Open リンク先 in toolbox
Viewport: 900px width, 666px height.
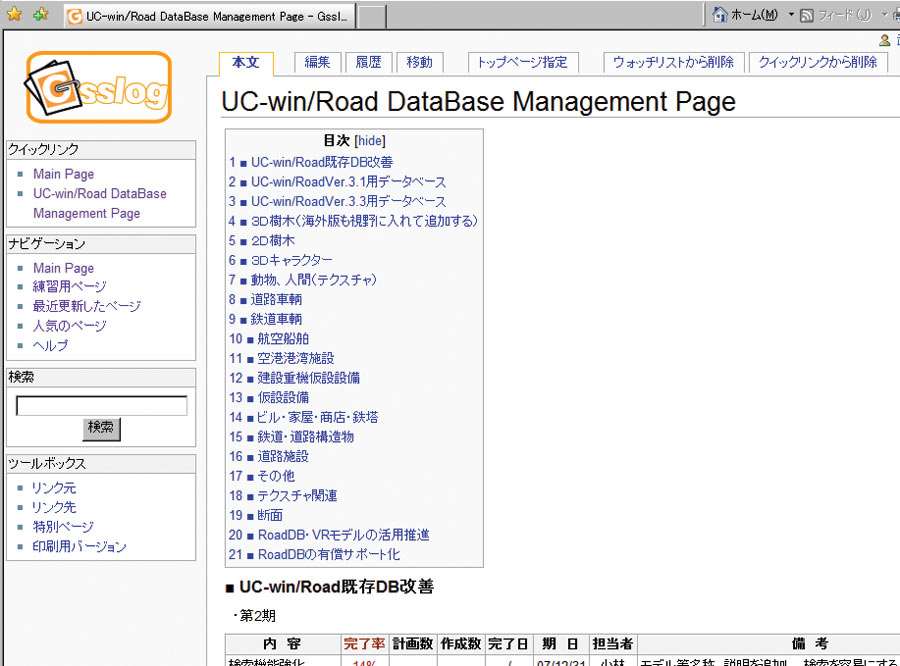[54, 508]
